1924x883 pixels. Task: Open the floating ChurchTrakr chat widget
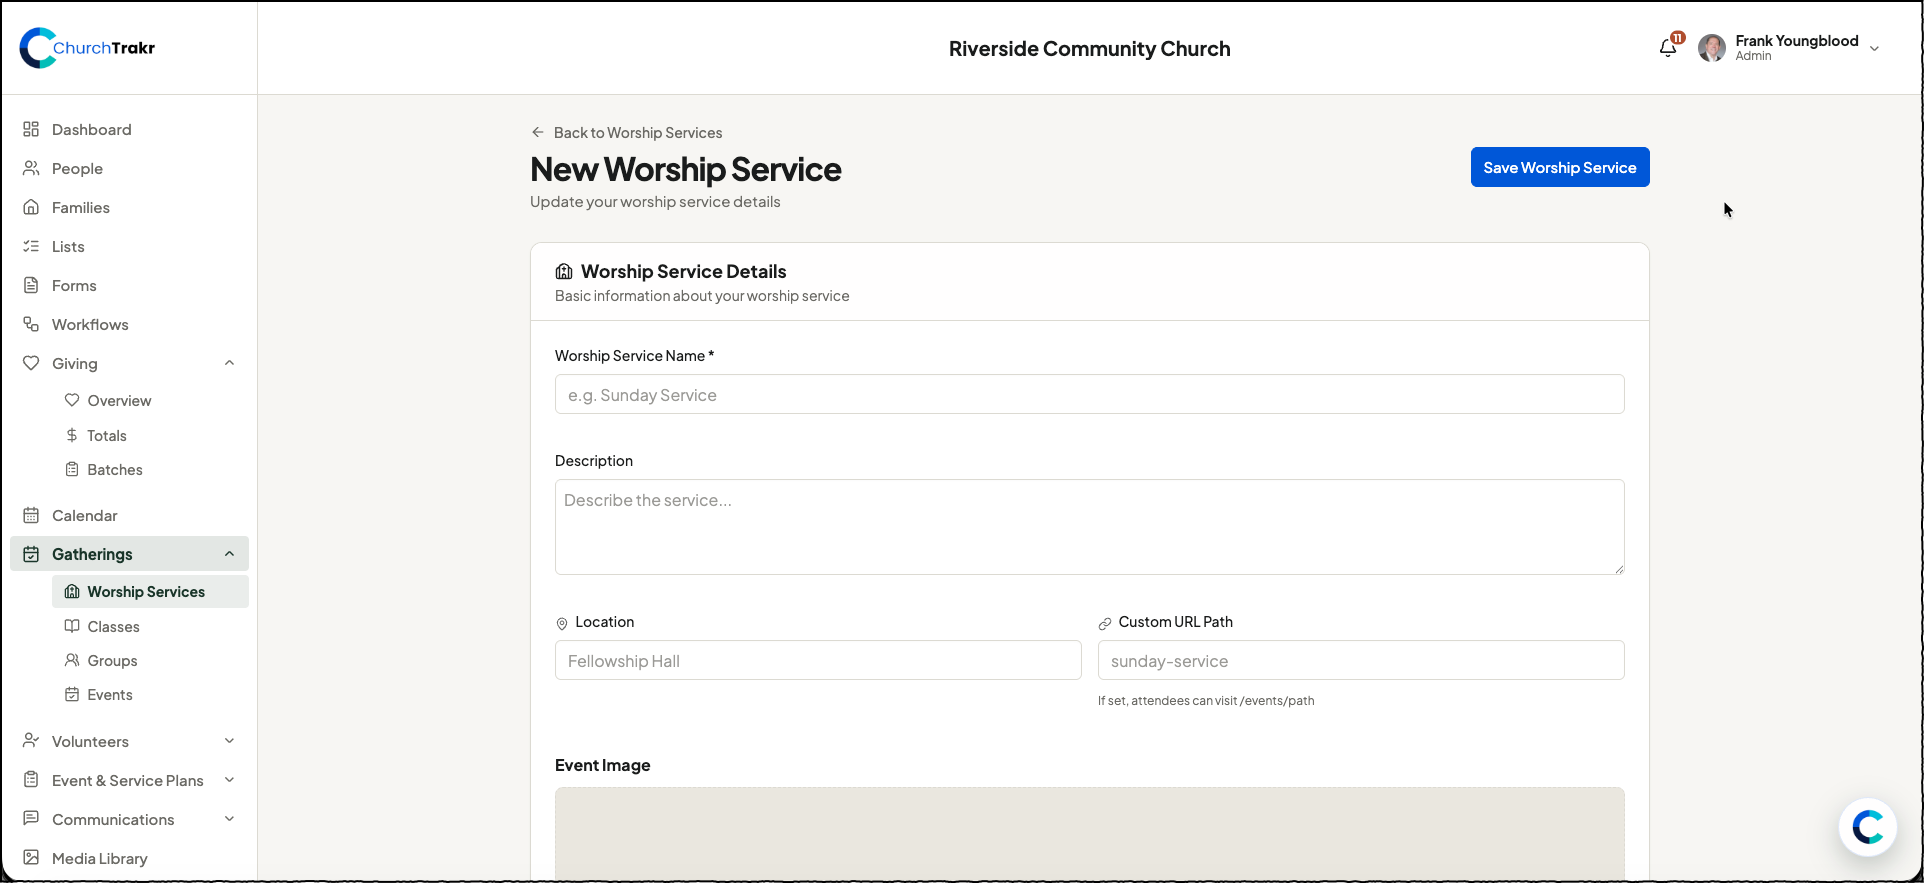(x=1867, y=827)
